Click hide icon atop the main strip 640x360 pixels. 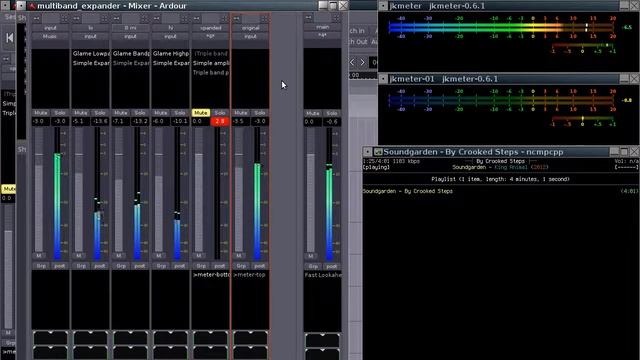point(336,18)
